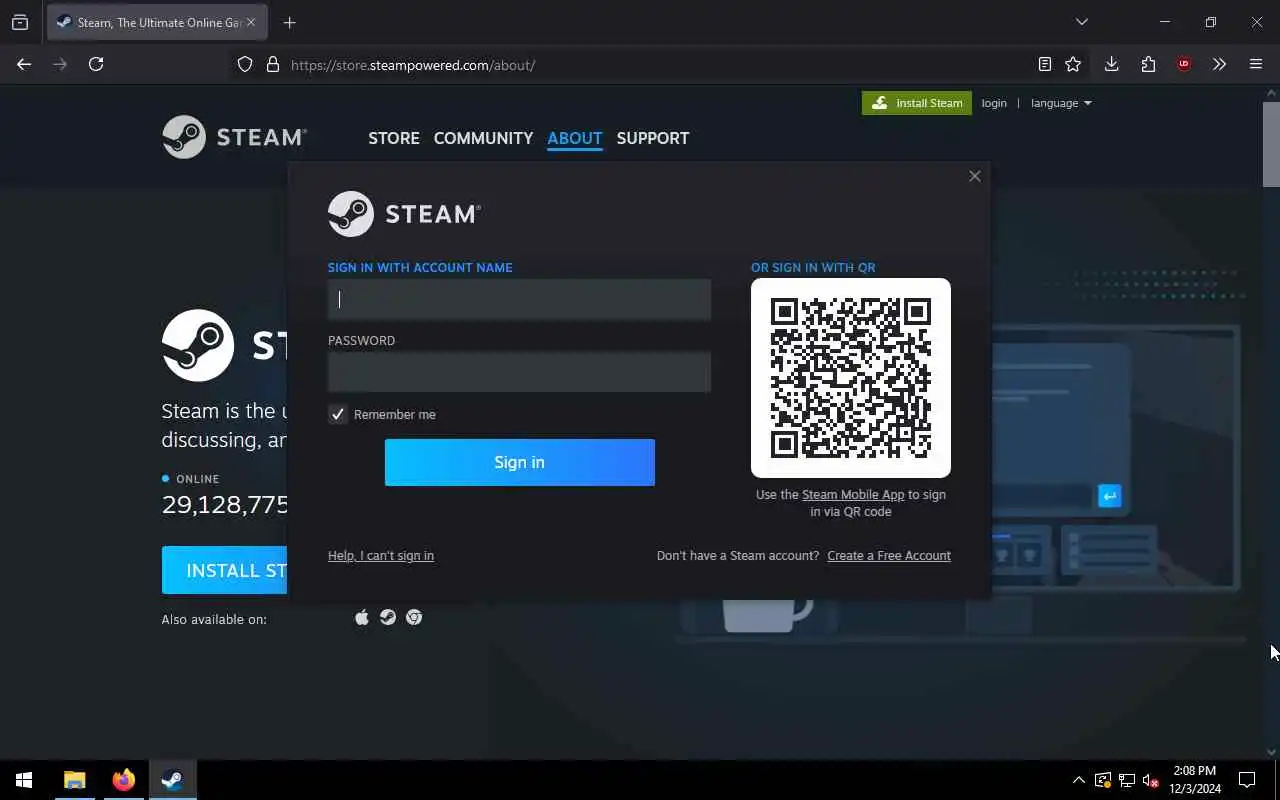Show more tools with the double chevron
Screen dimensions: 1280x800
point(1219,64)
